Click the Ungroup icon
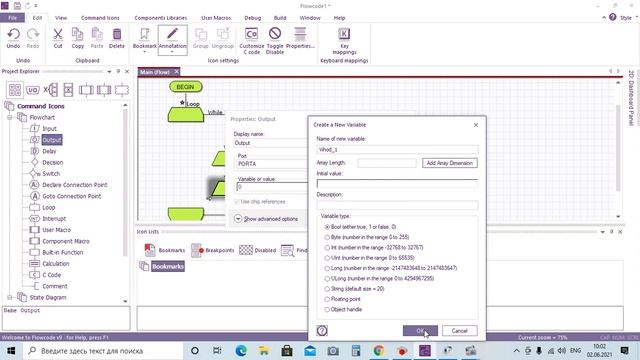The width and height of the screenshot is (640, 360). [x=222, y=38]
